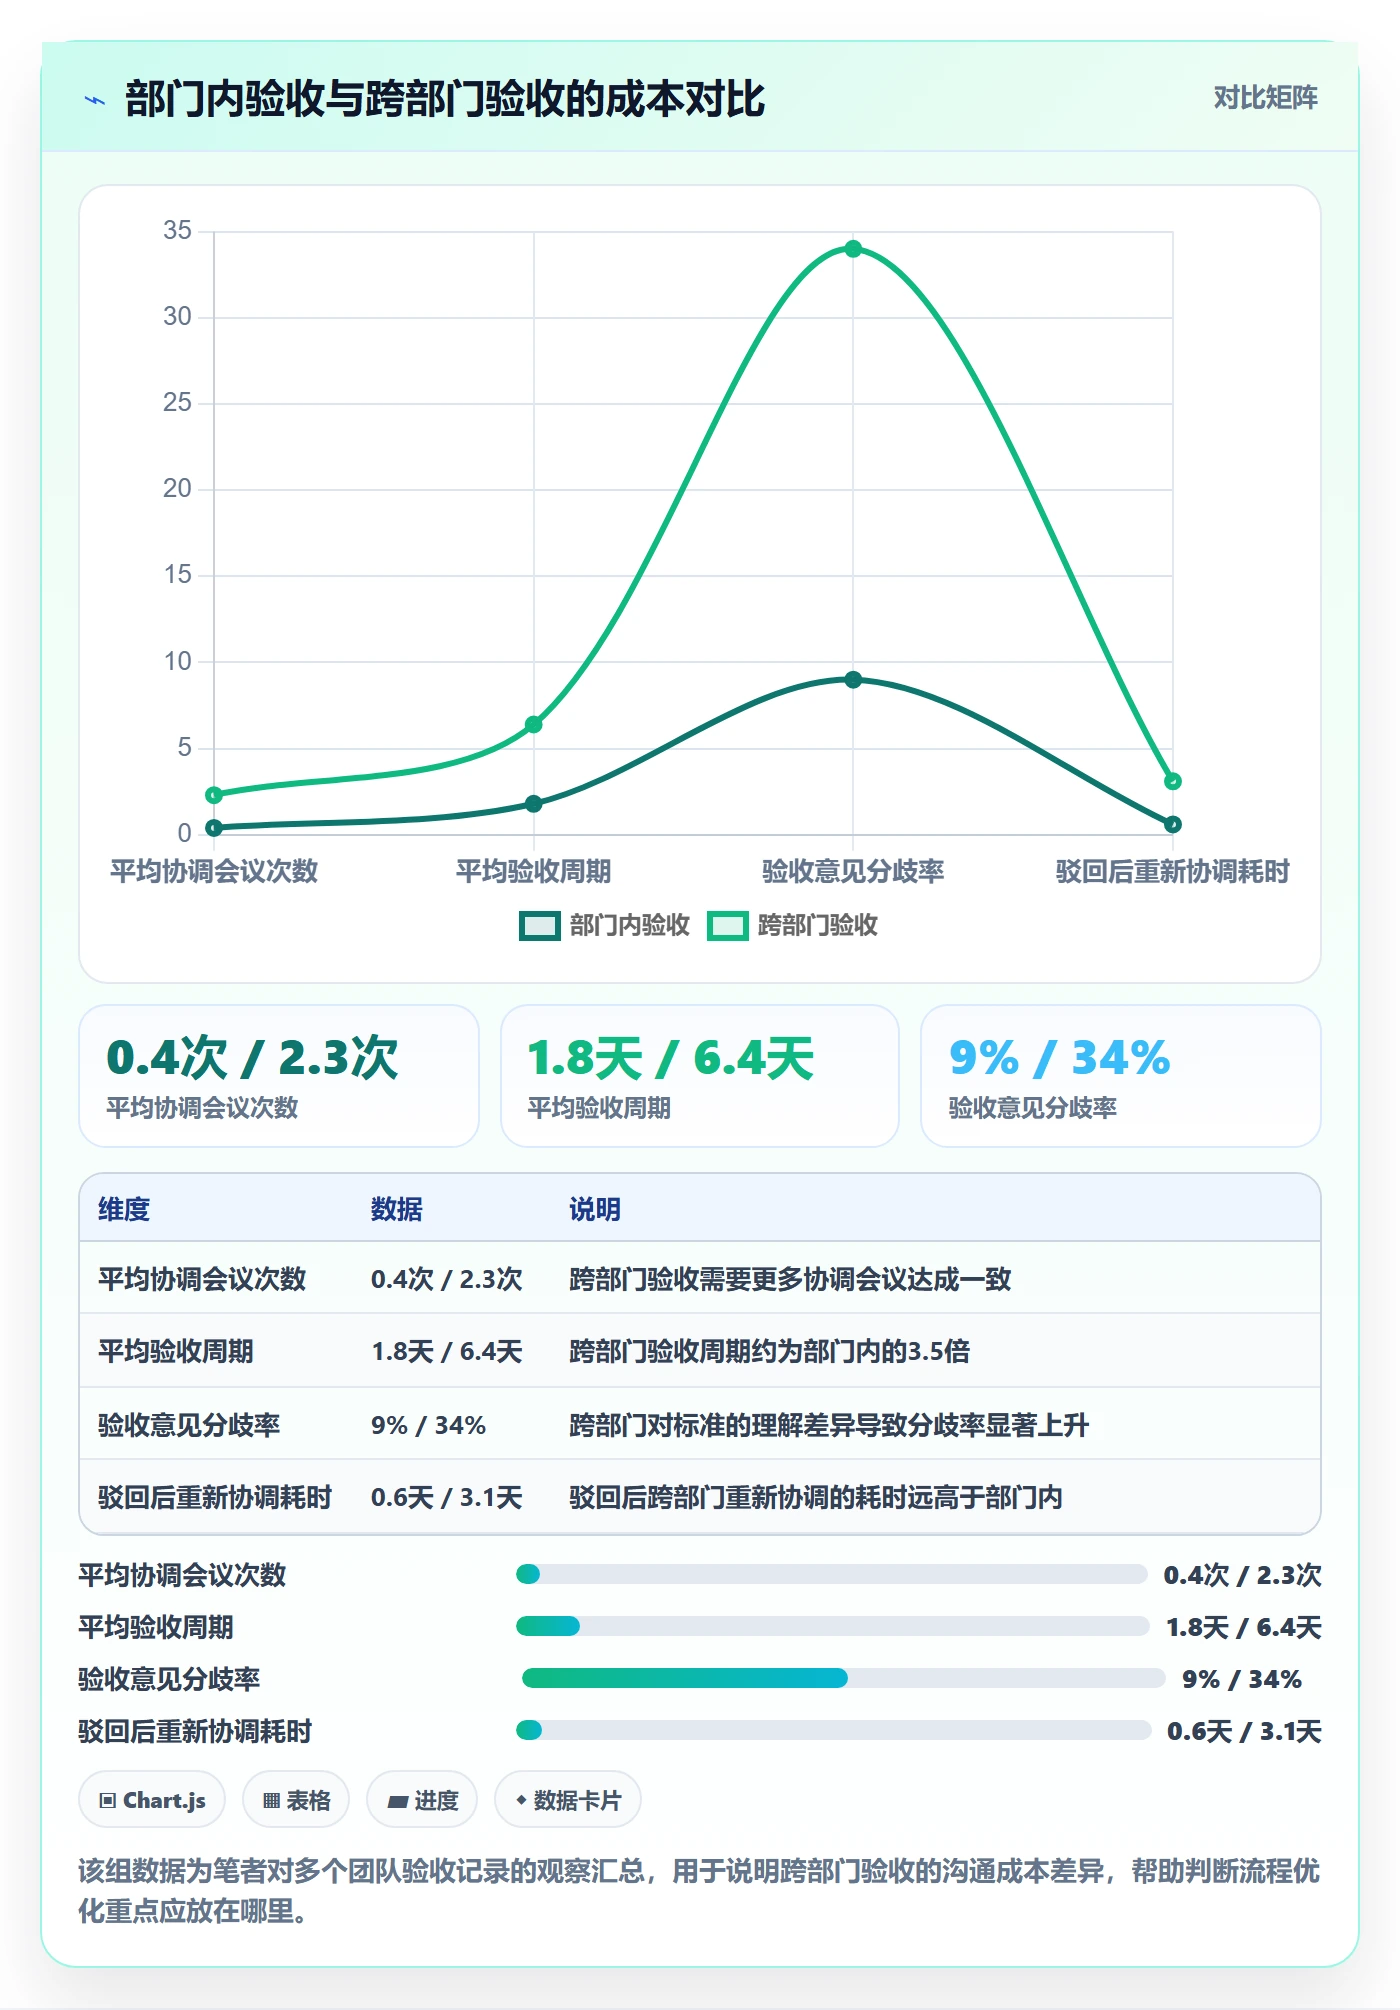Screen dimensions: 1400x2010
Task: Click the 平均协调会议次数 progress bar
Action: coord(832,1574)
